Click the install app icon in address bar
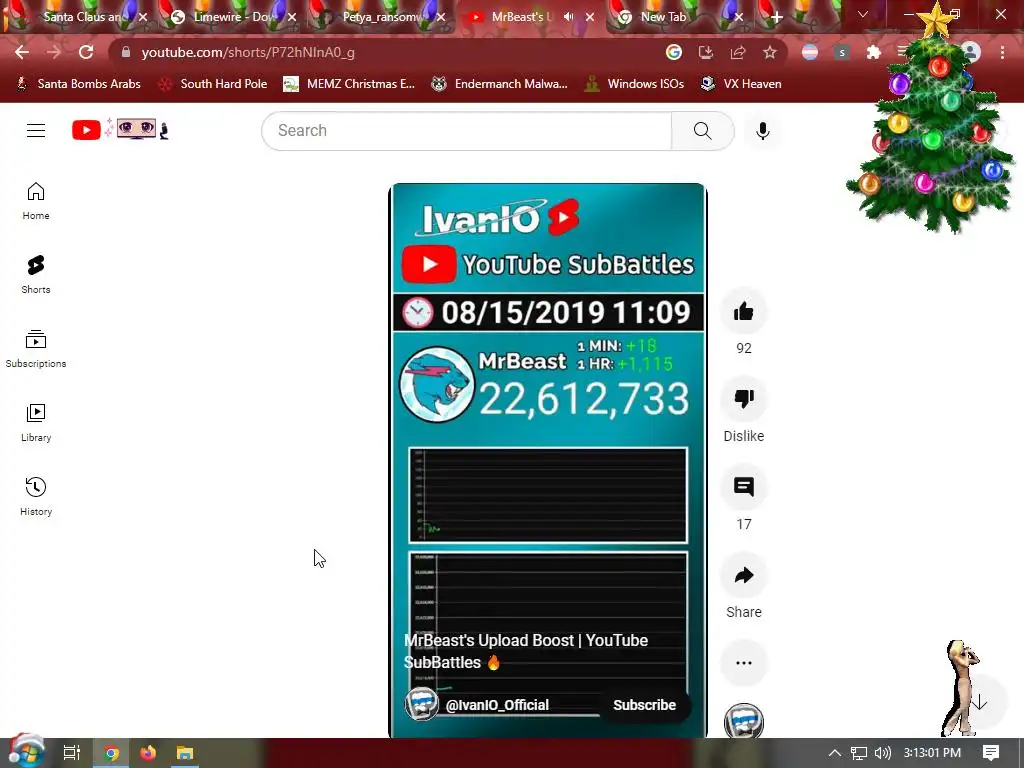The image size is (1024, 768). [706, 52]
